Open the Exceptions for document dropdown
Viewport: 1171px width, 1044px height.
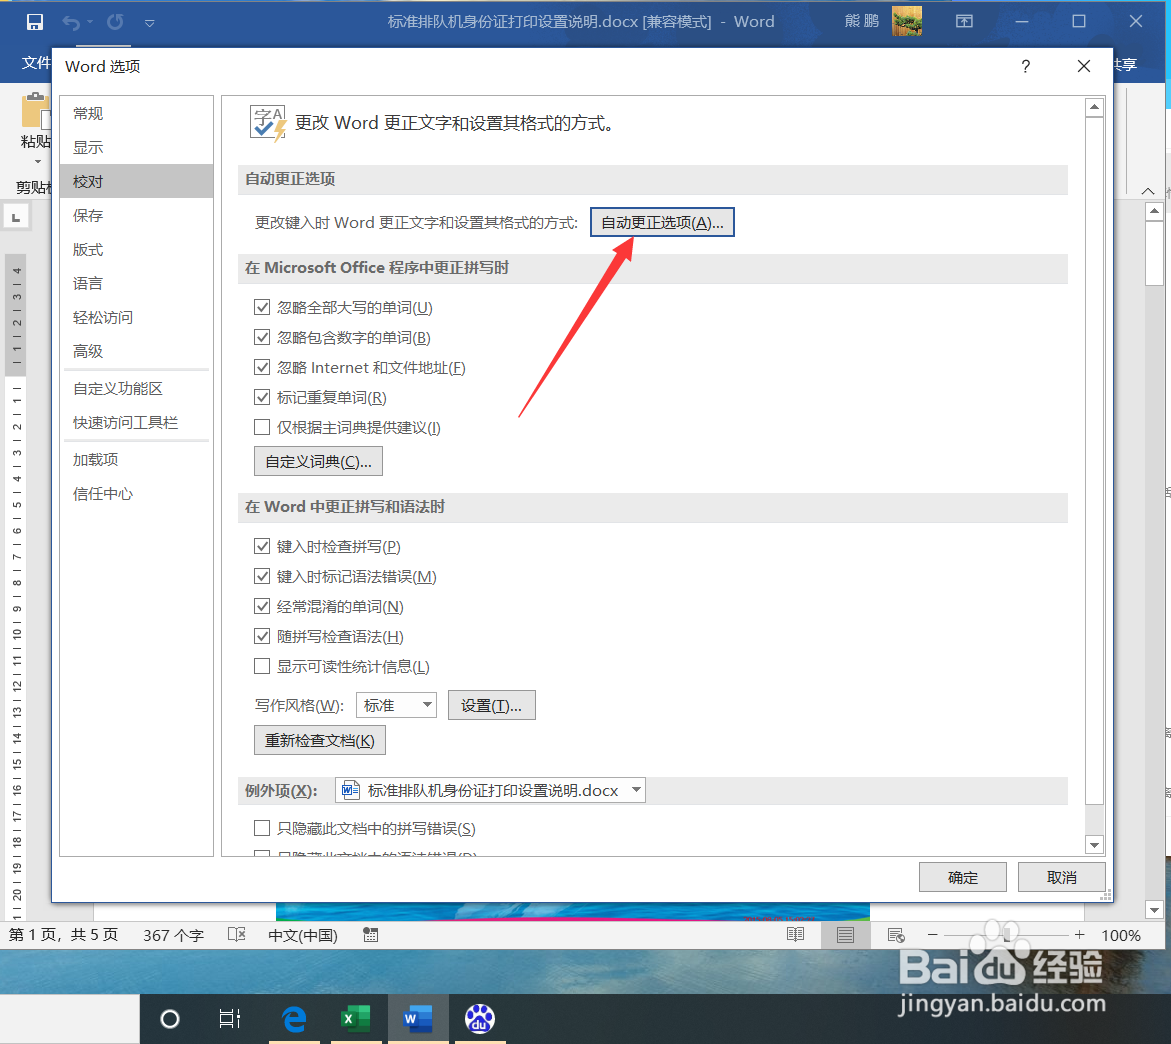click(491, 790)
